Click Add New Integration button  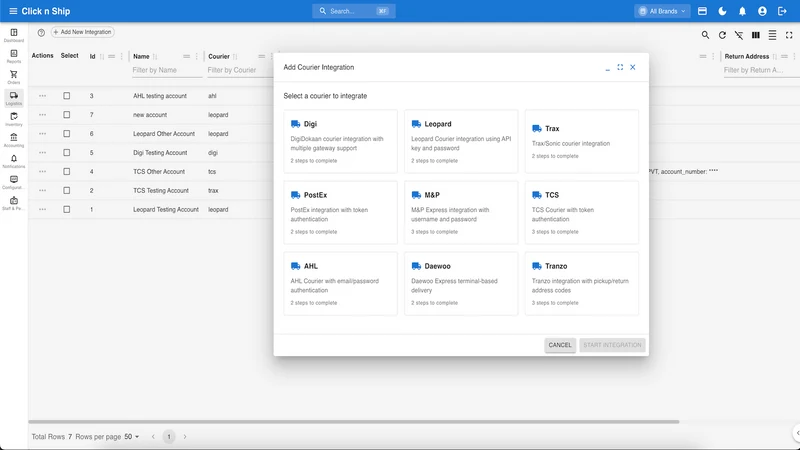(82, 32)
